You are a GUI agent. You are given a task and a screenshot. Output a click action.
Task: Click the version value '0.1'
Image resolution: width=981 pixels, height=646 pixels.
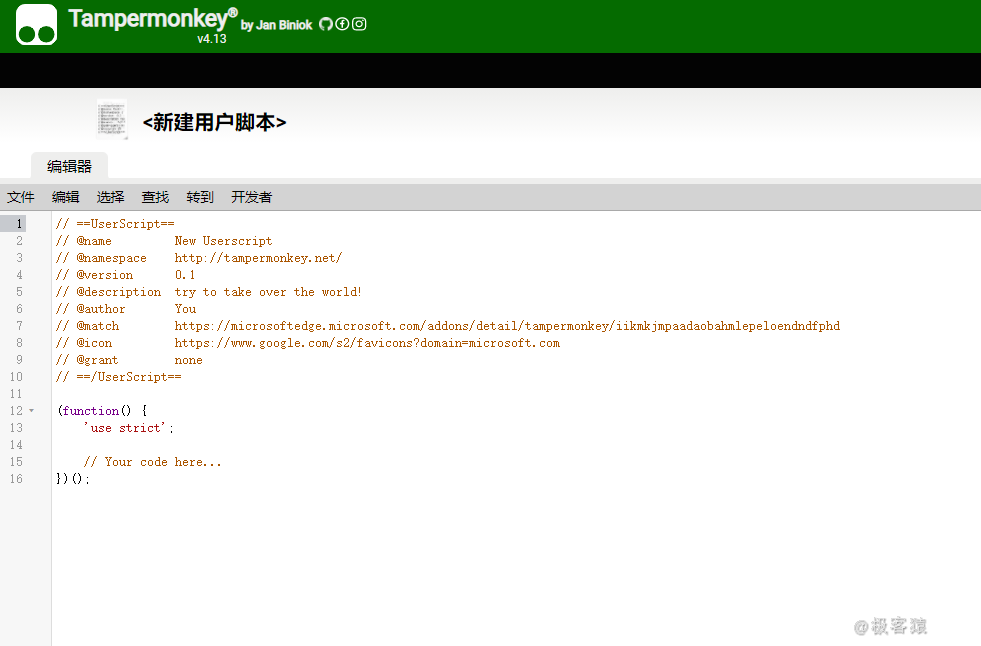(x=185, y=275)
